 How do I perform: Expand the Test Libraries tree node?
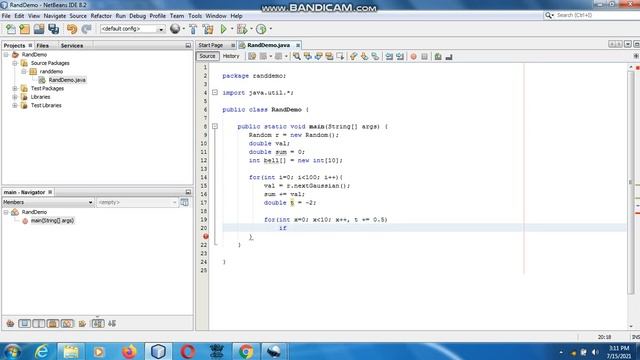point(15,105)
